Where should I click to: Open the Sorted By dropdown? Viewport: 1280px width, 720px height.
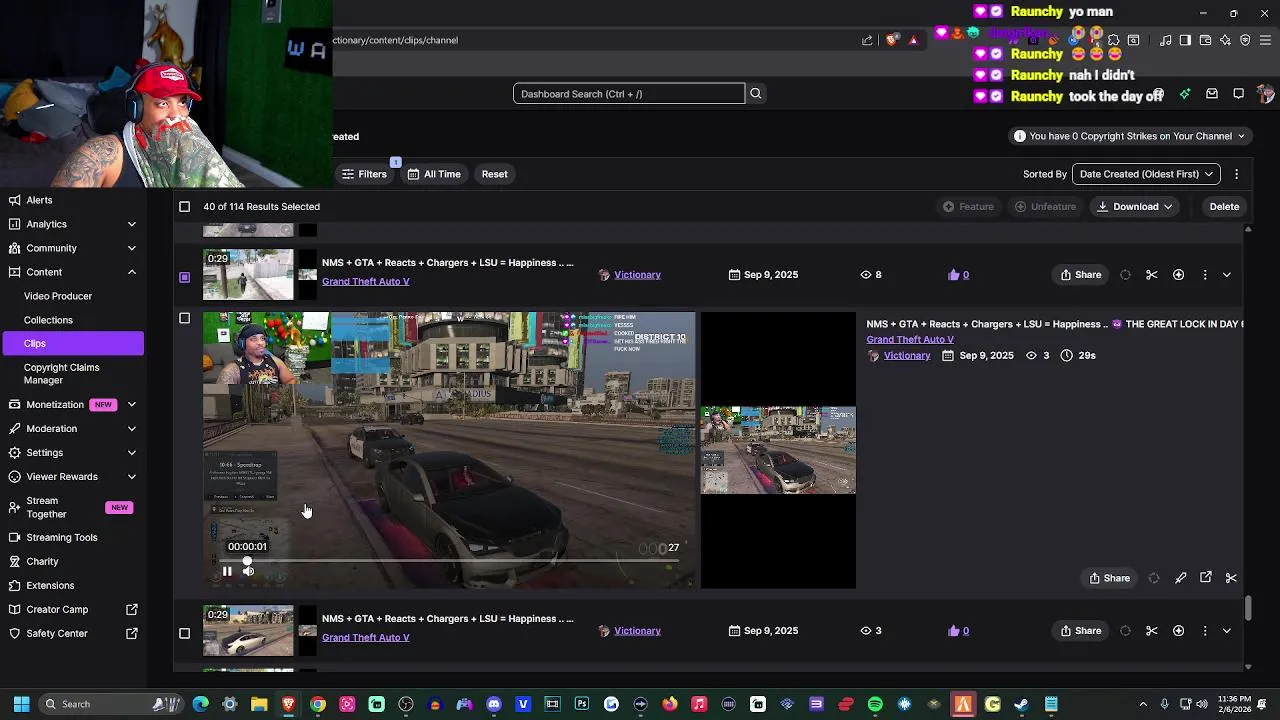[x=1146, y=174]
